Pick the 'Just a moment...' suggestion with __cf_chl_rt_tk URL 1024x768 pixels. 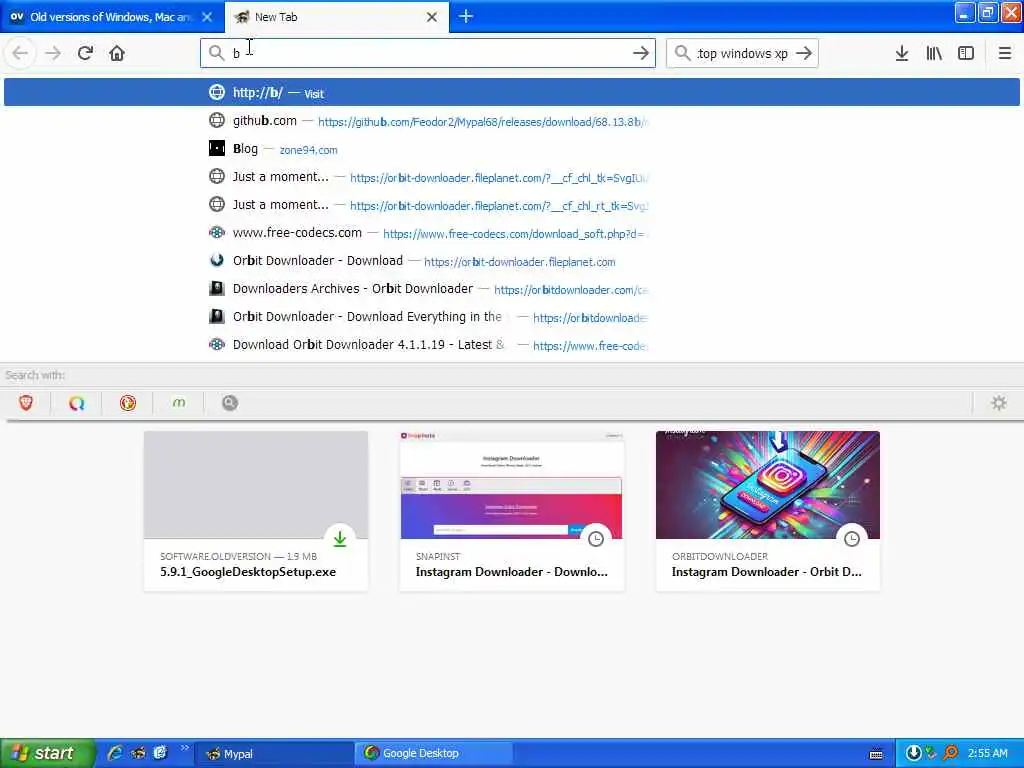pos(512,205)
